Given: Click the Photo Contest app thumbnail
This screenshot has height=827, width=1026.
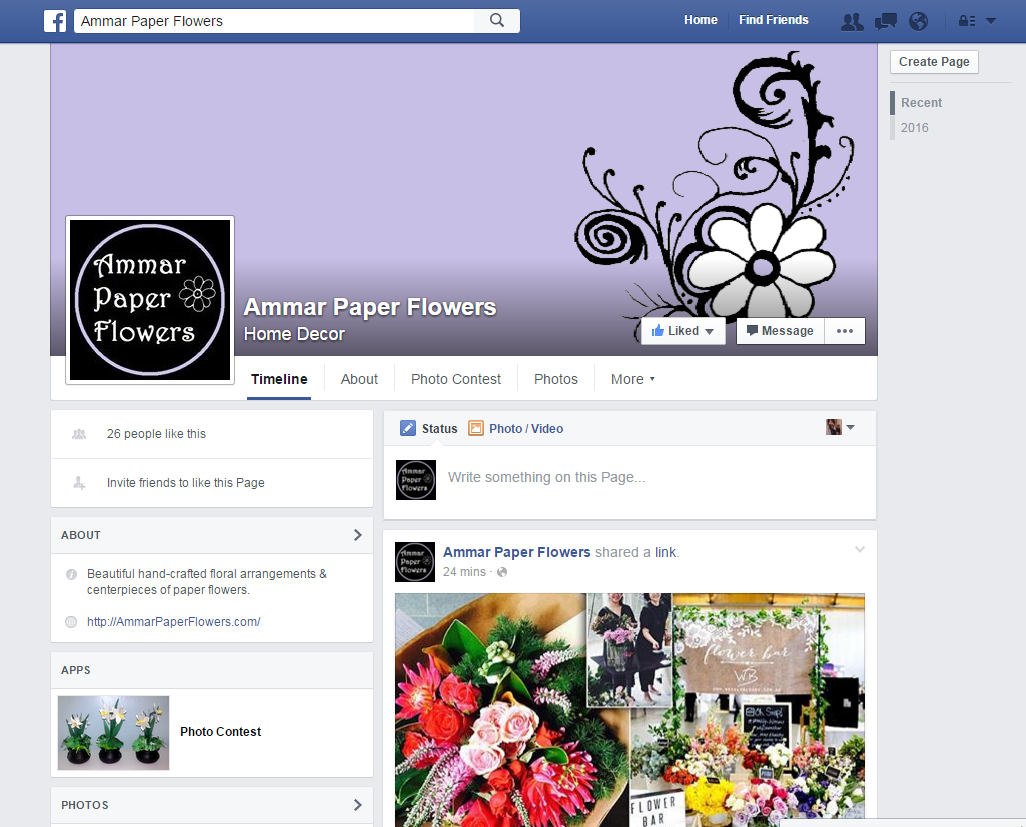Looking at the screenshot, I should click(x=113, y=732).
